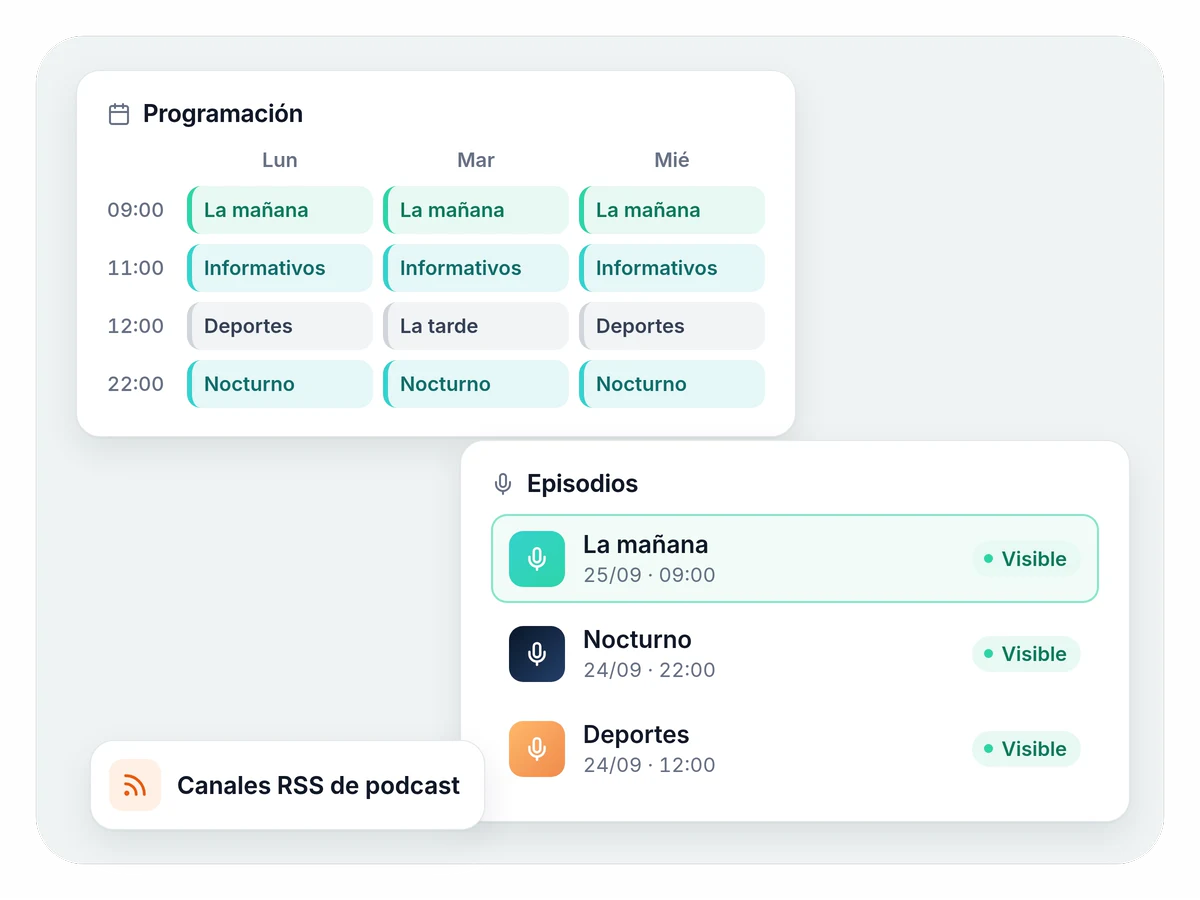Click the 12:00 time label in schedule

136,326
